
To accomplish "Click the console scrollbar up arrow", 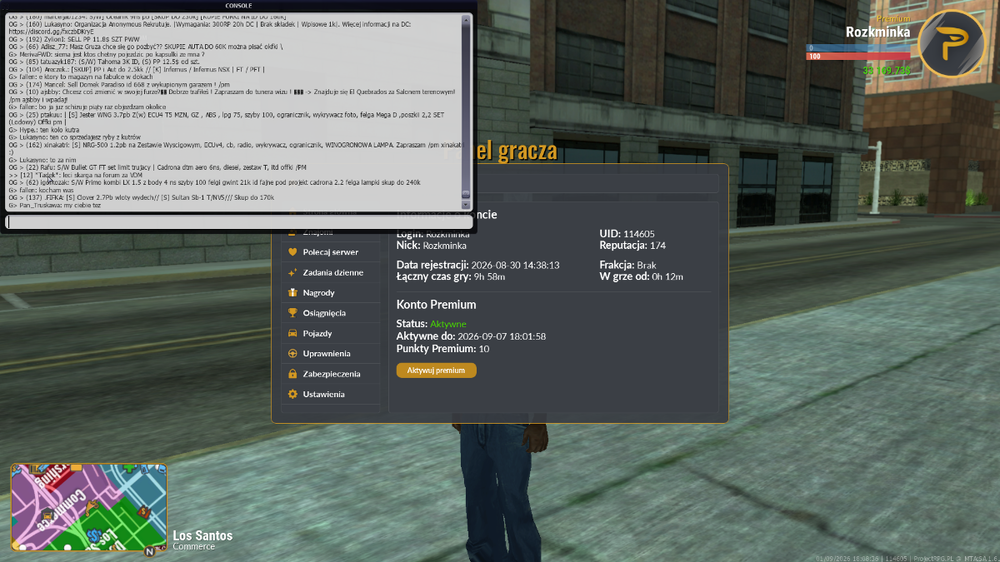I will (466, 20).
